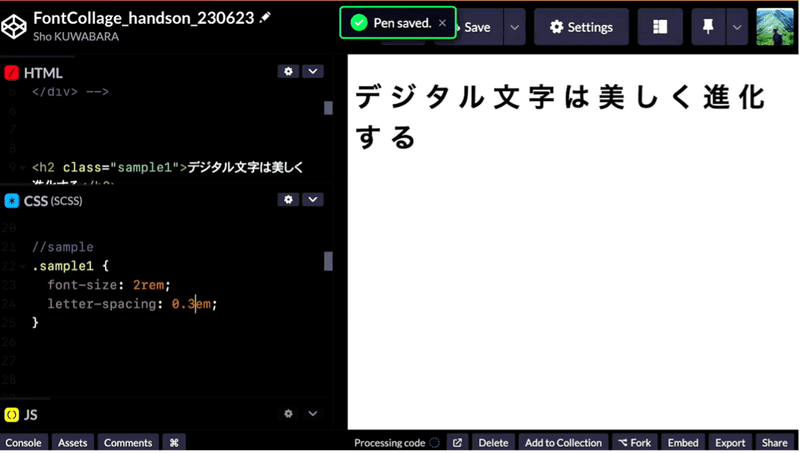Click author name Sho KUWABARA
This screenshot has width=800, height=453.
click(x=76, y=37)
